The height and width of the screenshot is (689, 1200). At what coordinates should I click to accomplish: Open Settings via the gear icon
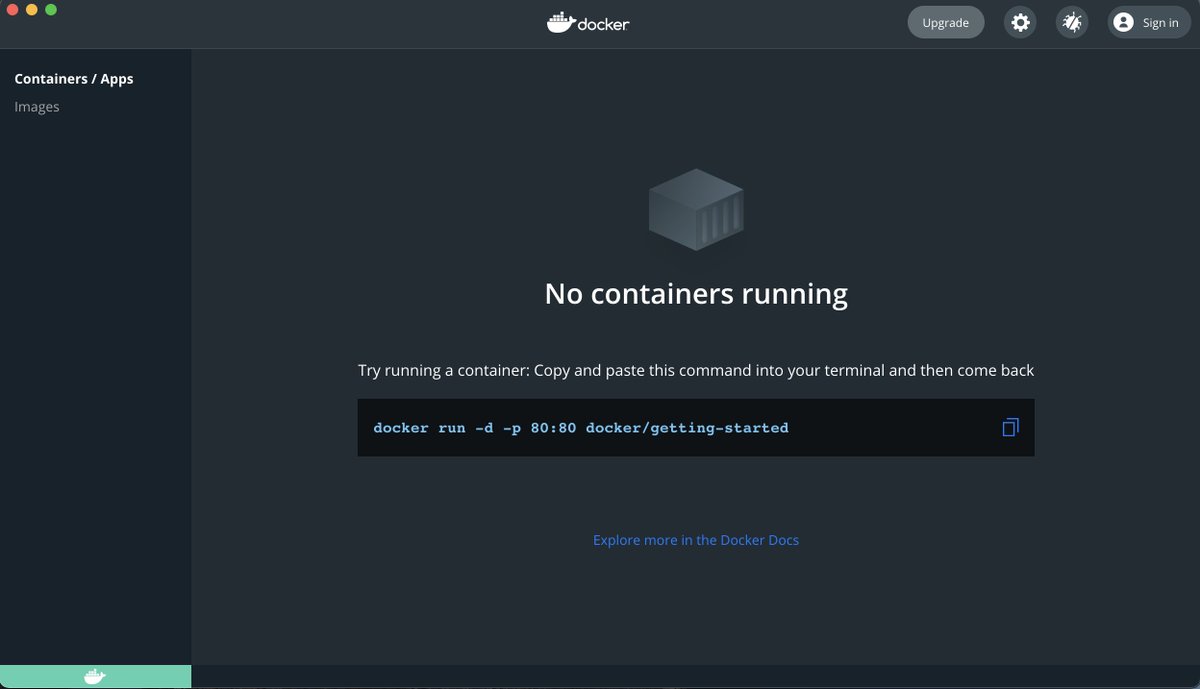tap(1020, 22)
